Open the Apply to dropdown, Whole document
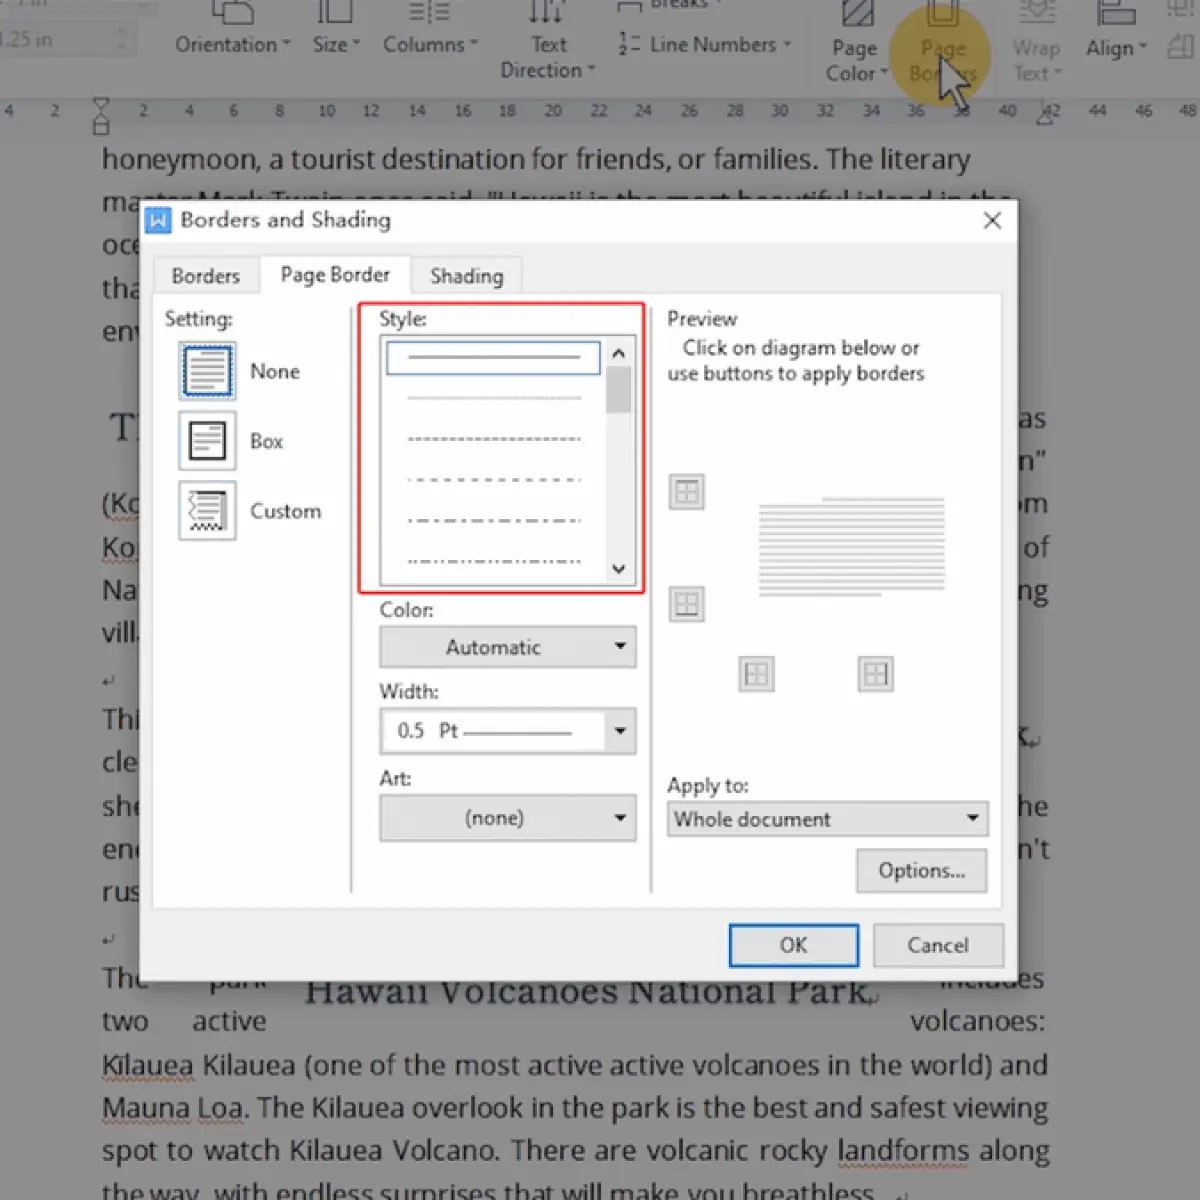The image size is (1200, 1200). 828,819
